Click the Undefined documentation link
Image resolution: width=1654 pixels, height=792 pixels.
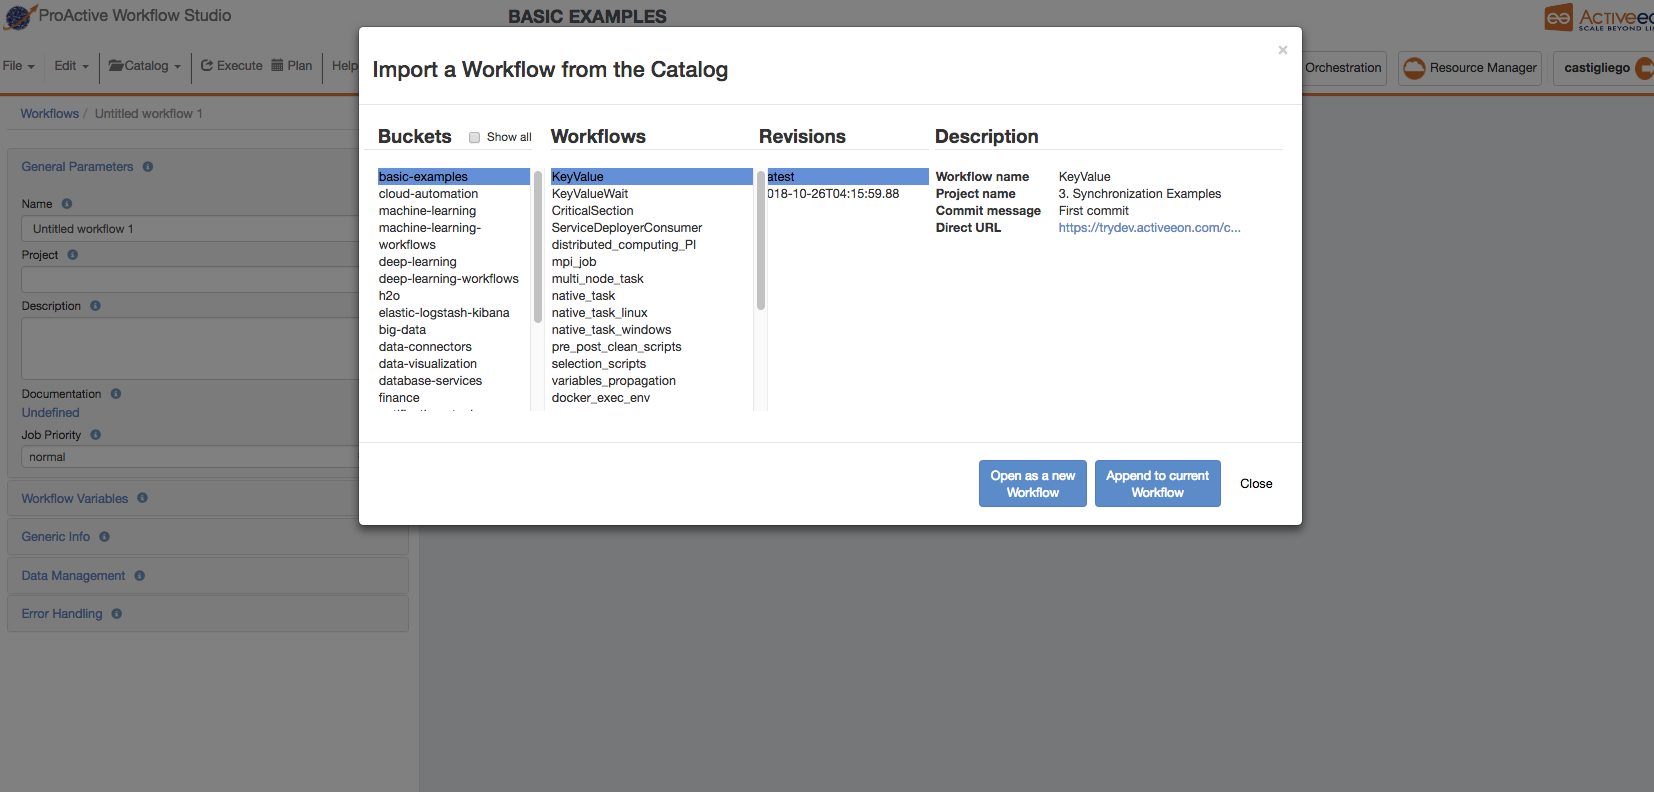click(50, 413)
